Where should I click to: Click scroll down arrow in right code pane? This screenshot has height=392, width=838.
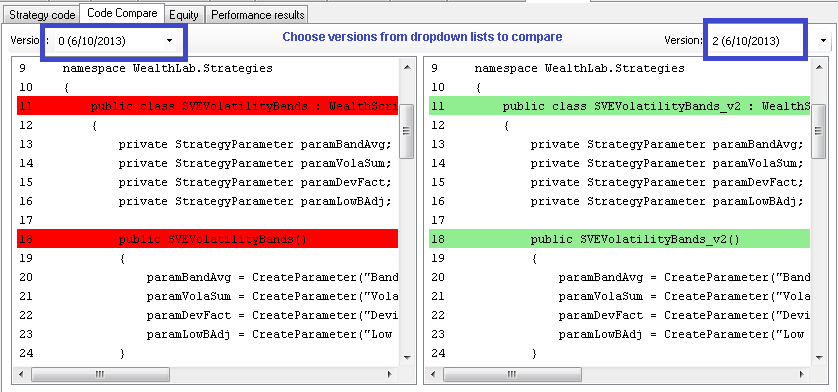[x=819, y=357]
